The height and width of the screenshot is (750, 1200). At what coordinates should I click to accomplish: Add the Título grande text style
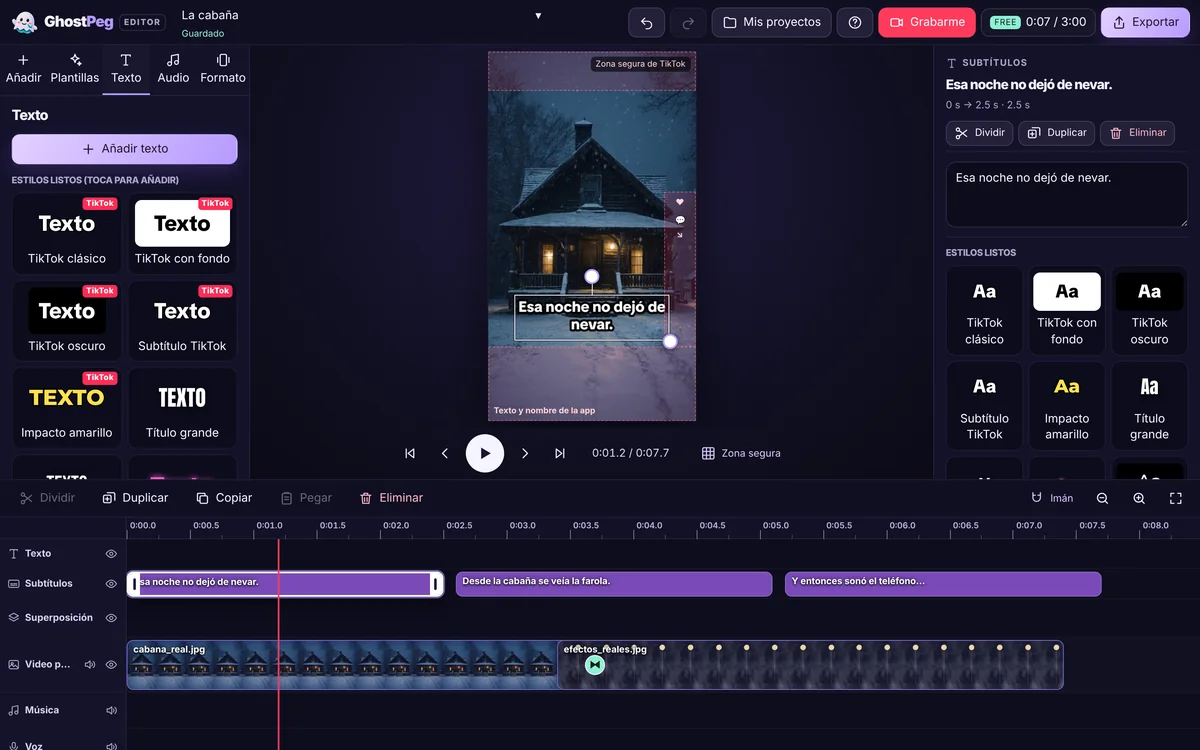(182, 408)
